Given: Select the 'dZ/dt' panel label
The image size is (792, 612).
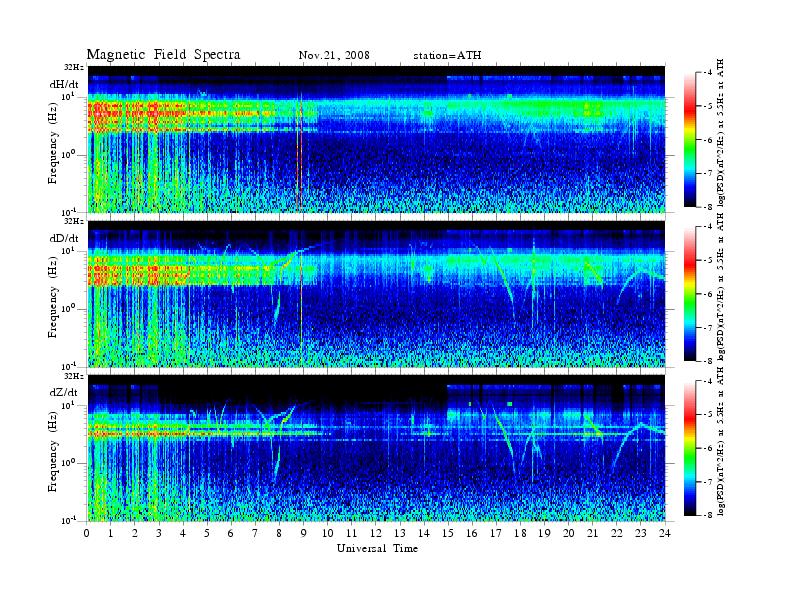Looking at the screenshot, I should tap(64, 392).
